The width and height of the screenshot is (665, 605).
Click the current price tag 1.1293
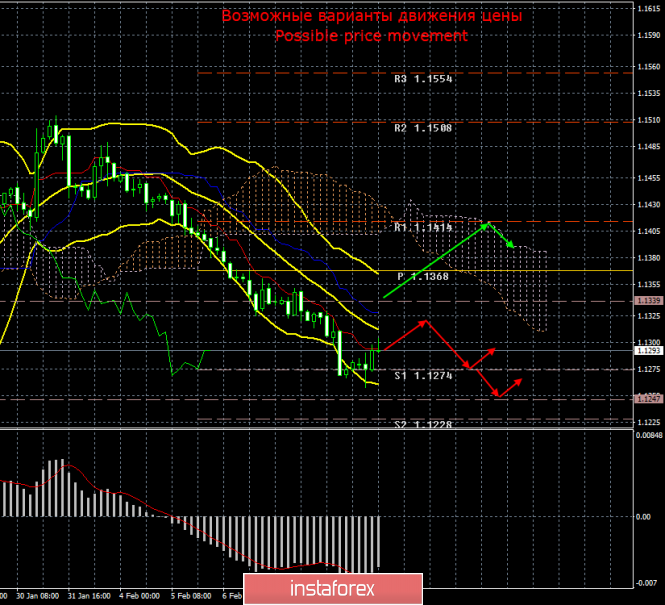coord(648,351)
